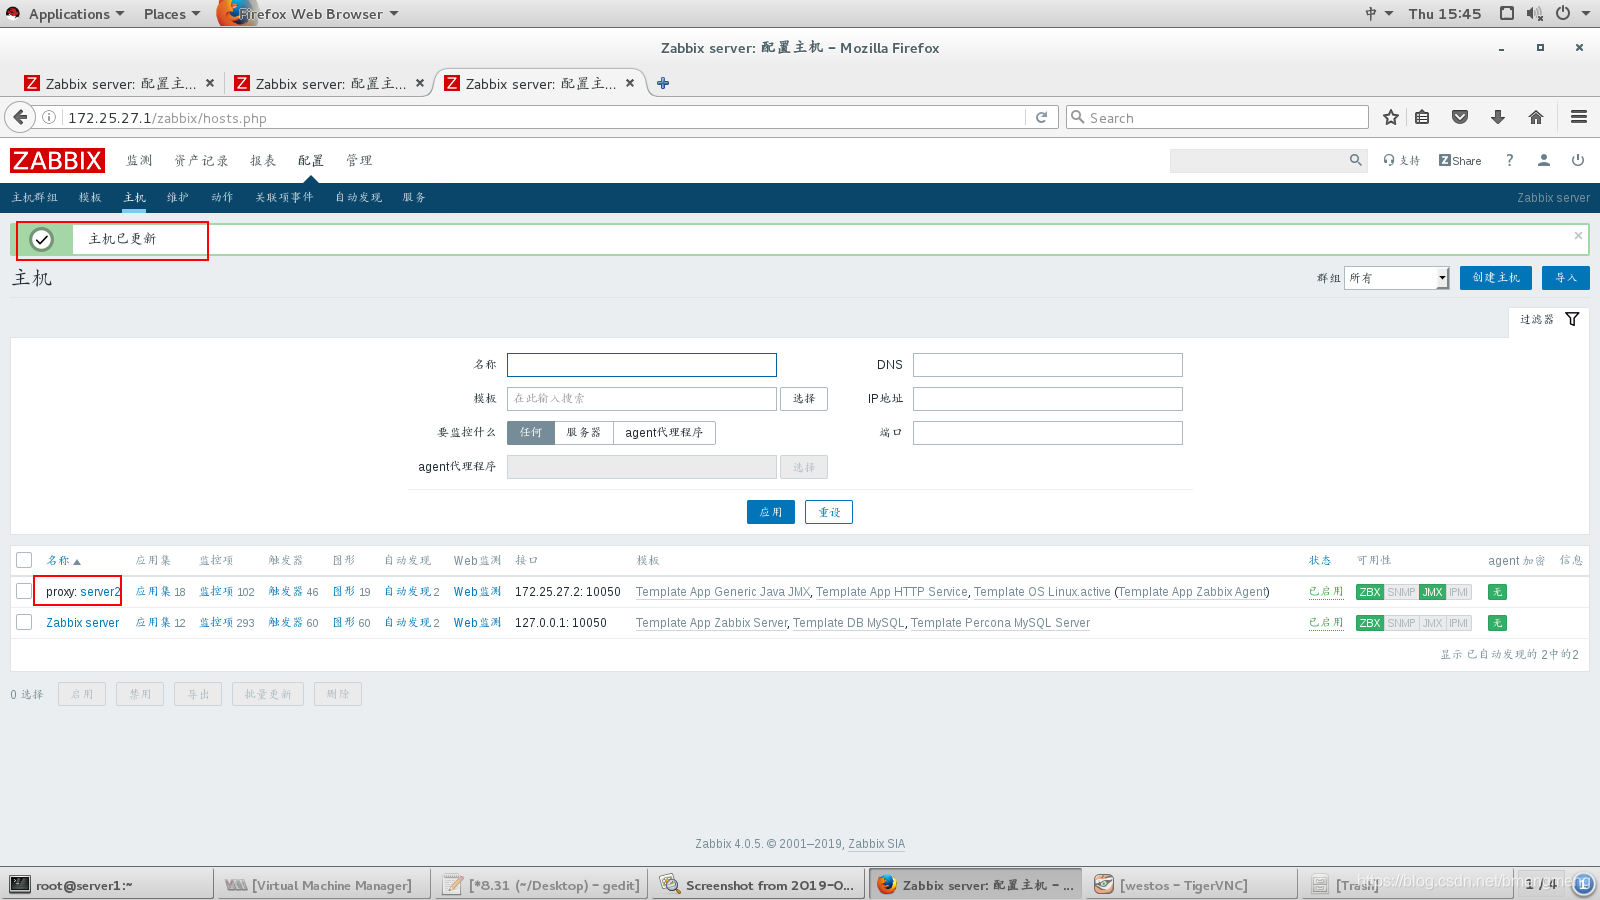Image resolution: width=1600 pixels, height=900 pixels.
Task: Open the downloads arrow icon
Action: coord(1498,117)
